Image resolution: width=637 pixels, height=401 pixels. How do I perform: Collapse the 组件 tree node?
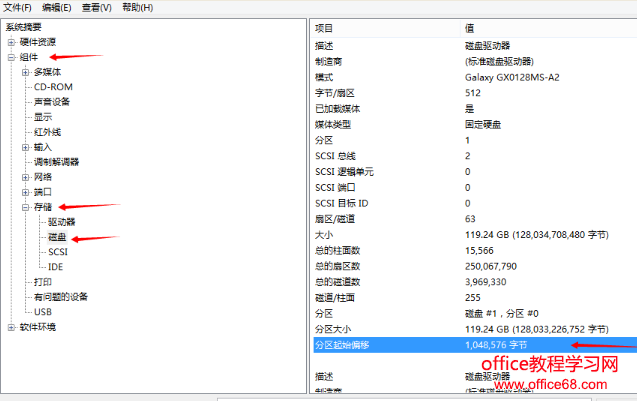pyautogui.click(x=11, y=57)
